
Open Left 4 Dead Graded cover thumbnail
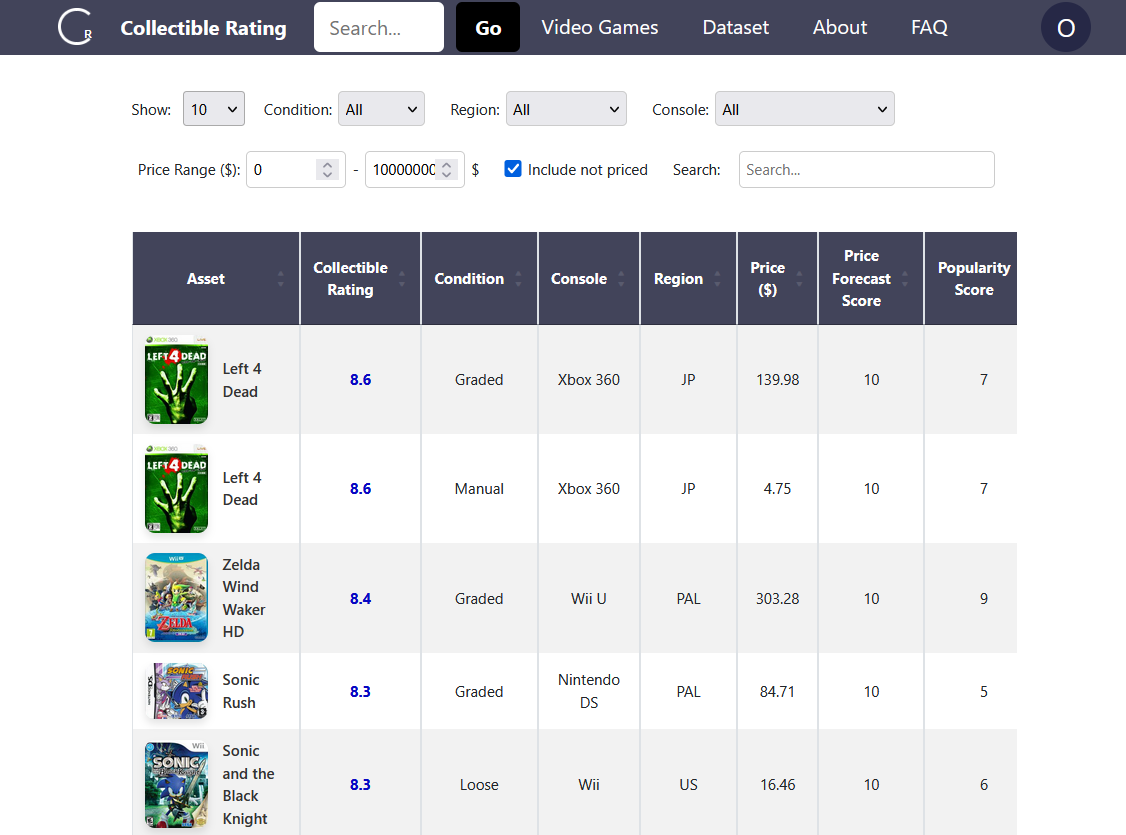177,379
